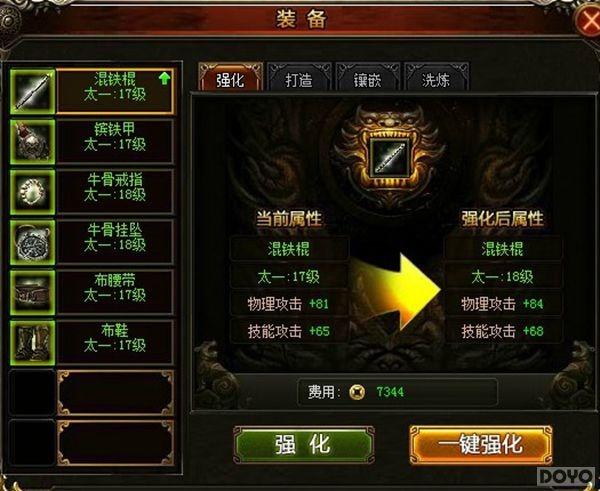The height and width of the screenshot is (491, 600).
Task: Click the green upgrade arrow on 混铁棍
Action: coord(164,78)
